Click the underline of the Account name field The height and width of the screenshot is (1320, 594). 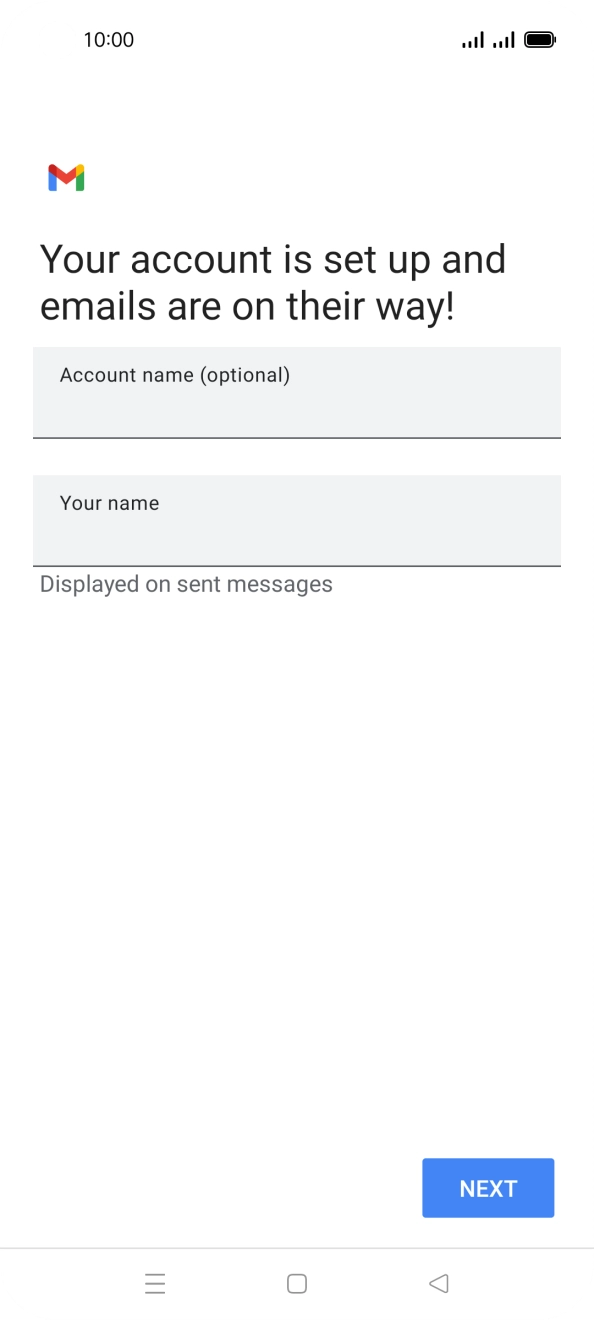(297, 437)
